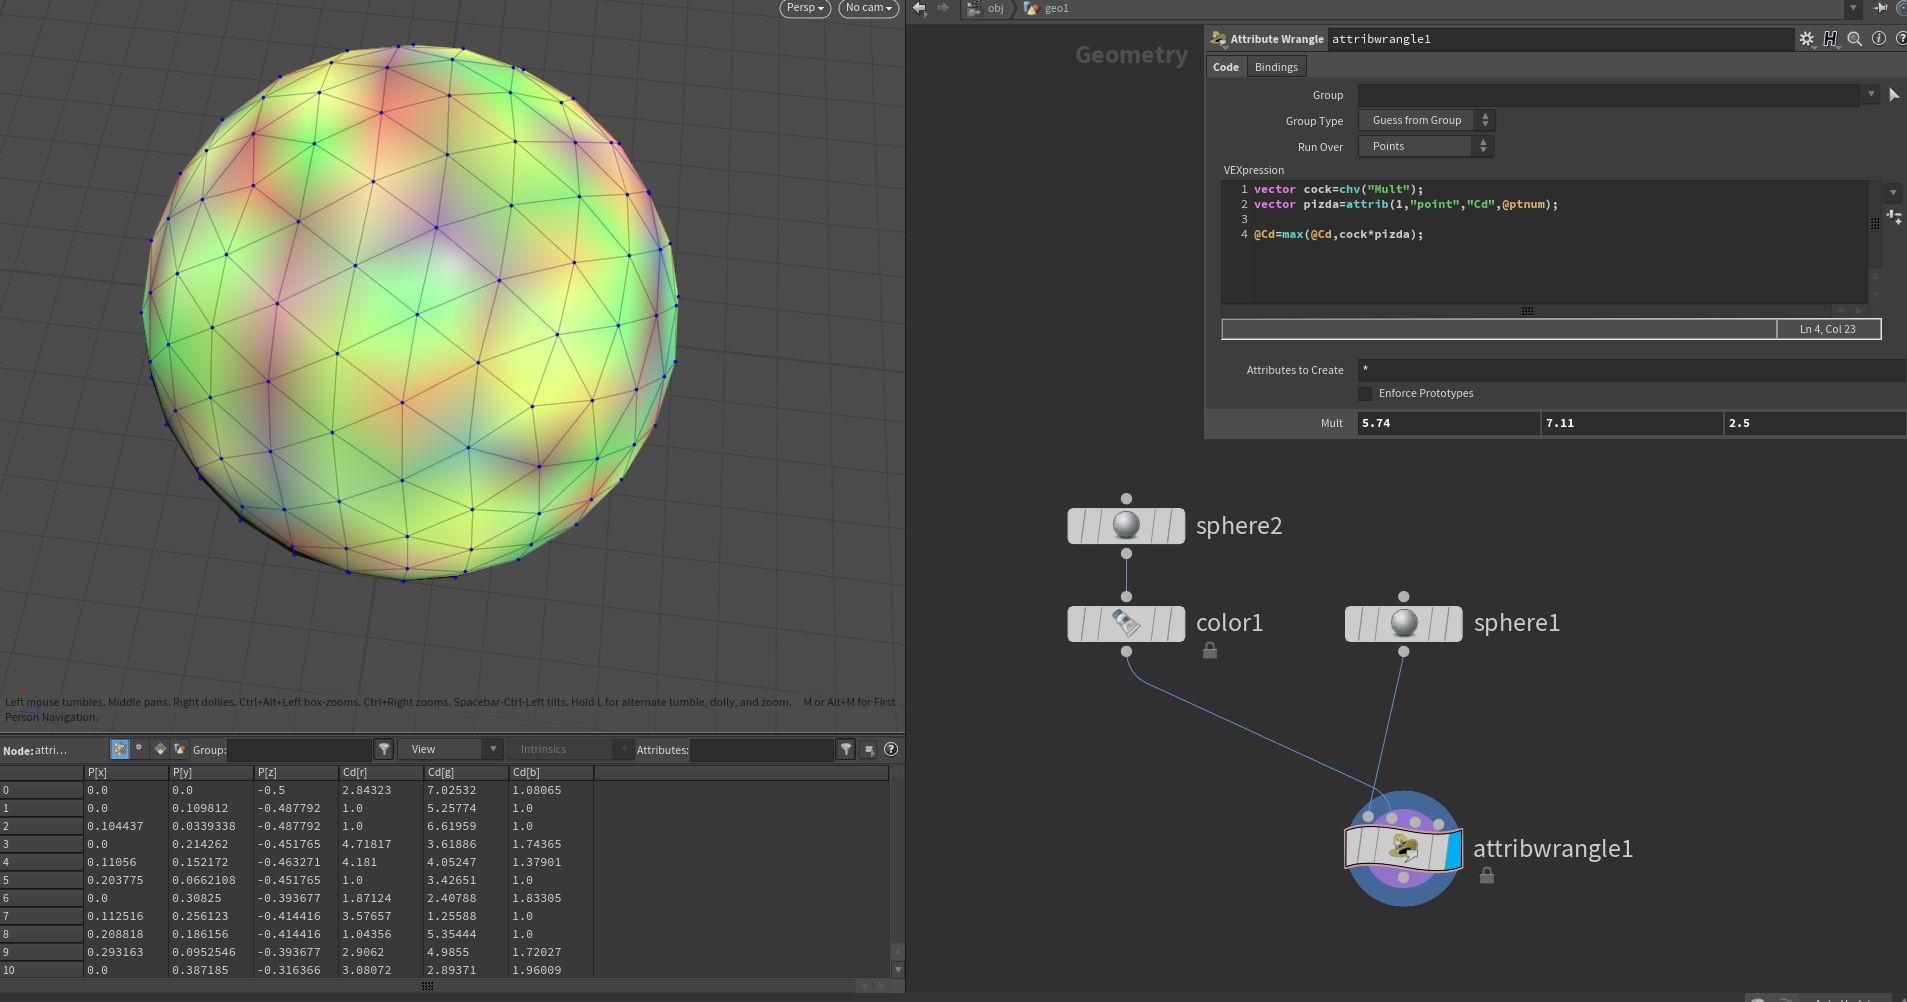Open spreadsheet help question icon

coord(891,749)
